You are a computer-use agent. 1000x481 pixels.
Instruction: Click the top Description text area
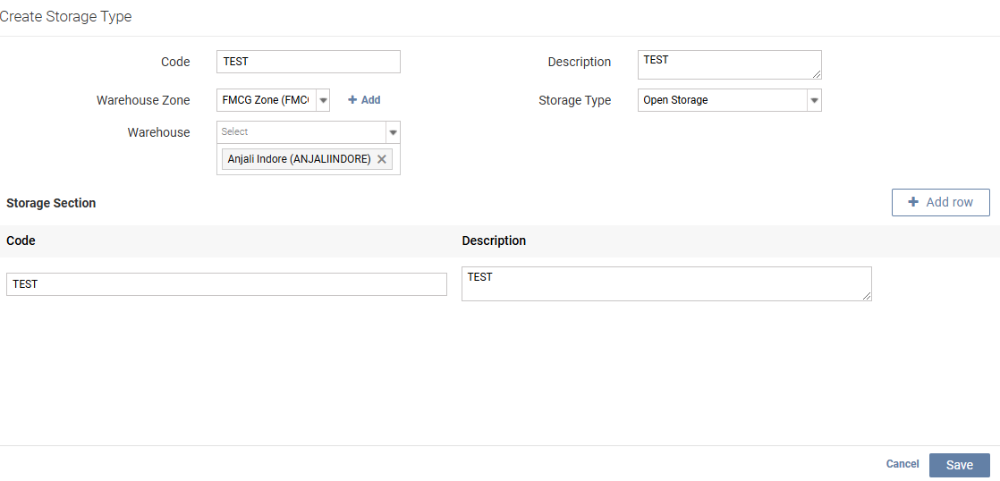[728, 64]
